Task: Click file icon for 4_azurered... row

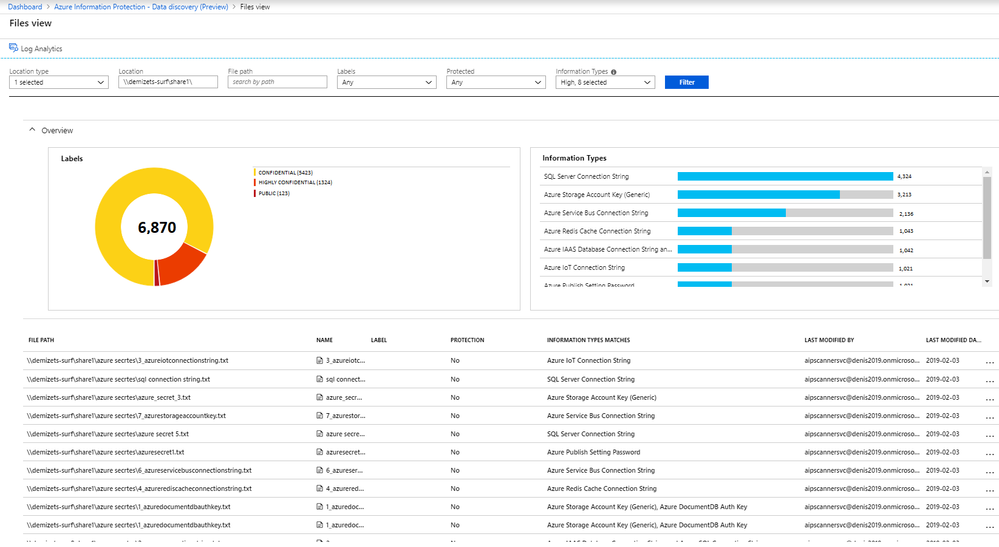Action: coord(320,488)
